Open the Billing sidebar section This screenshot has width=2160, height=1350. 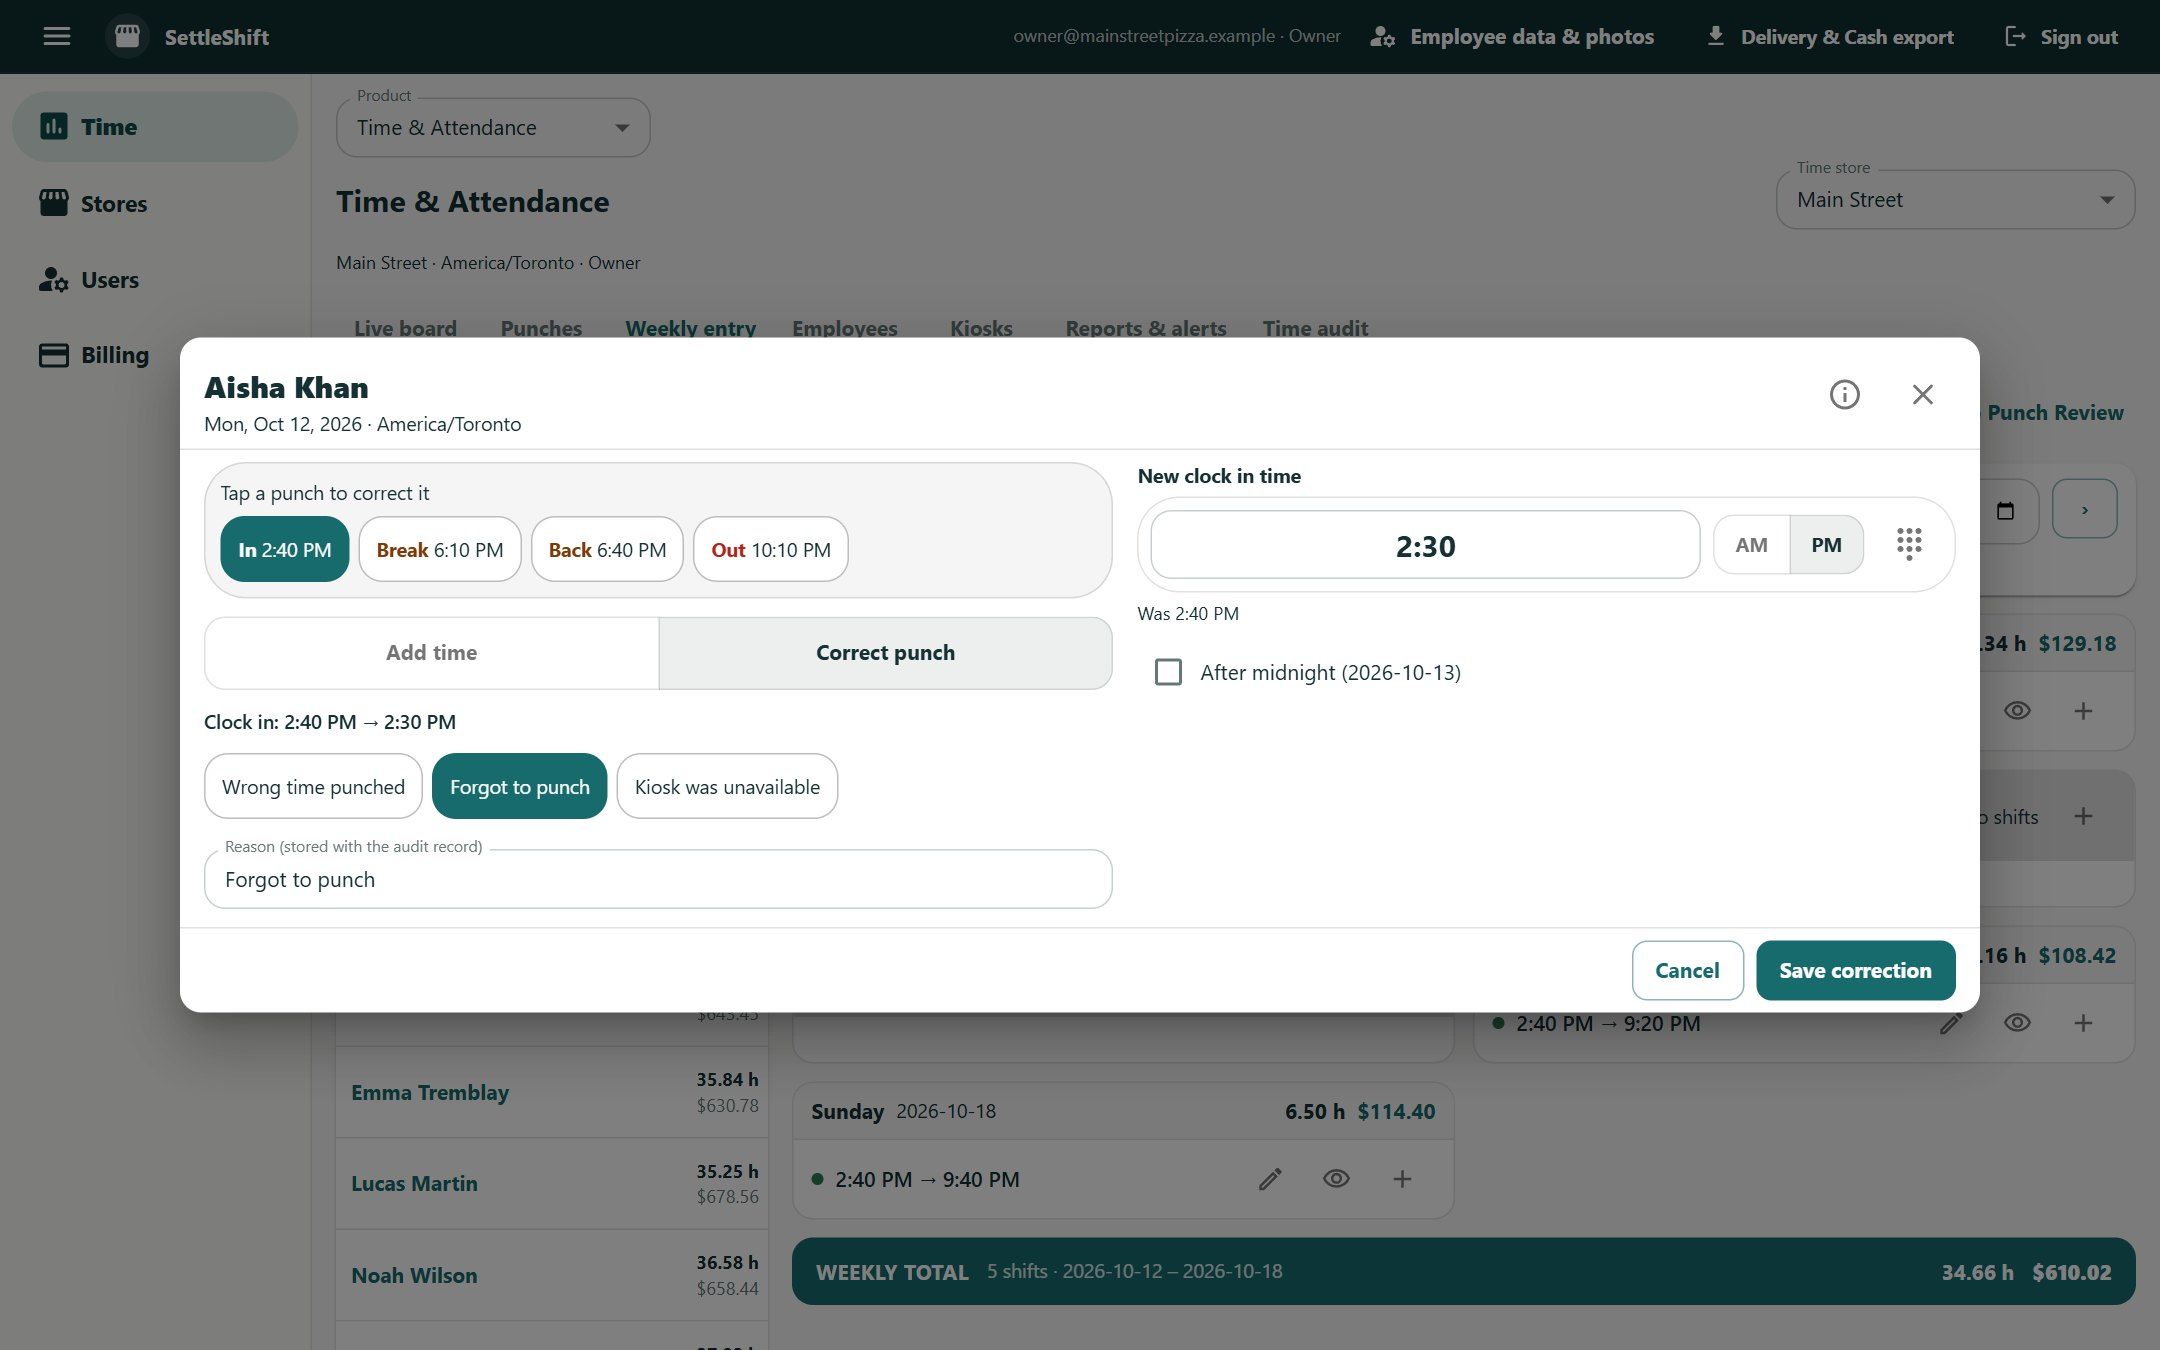[x=155, y=355]
